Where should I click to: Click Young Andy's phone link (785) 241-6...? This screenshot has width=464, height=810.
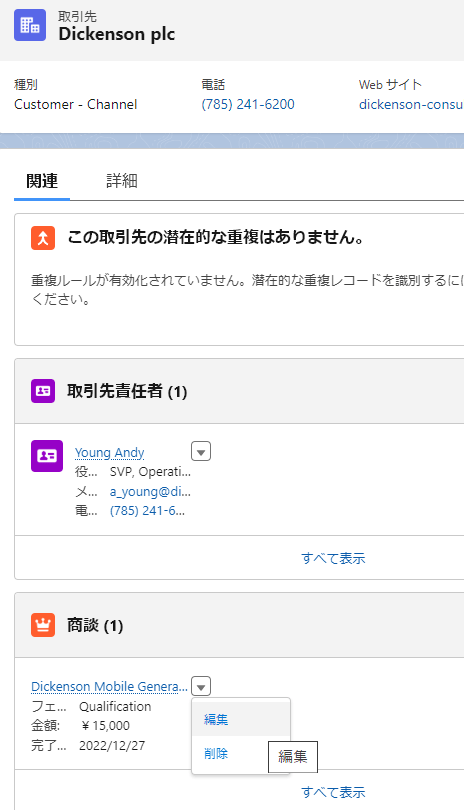click(x=147, y=511)
